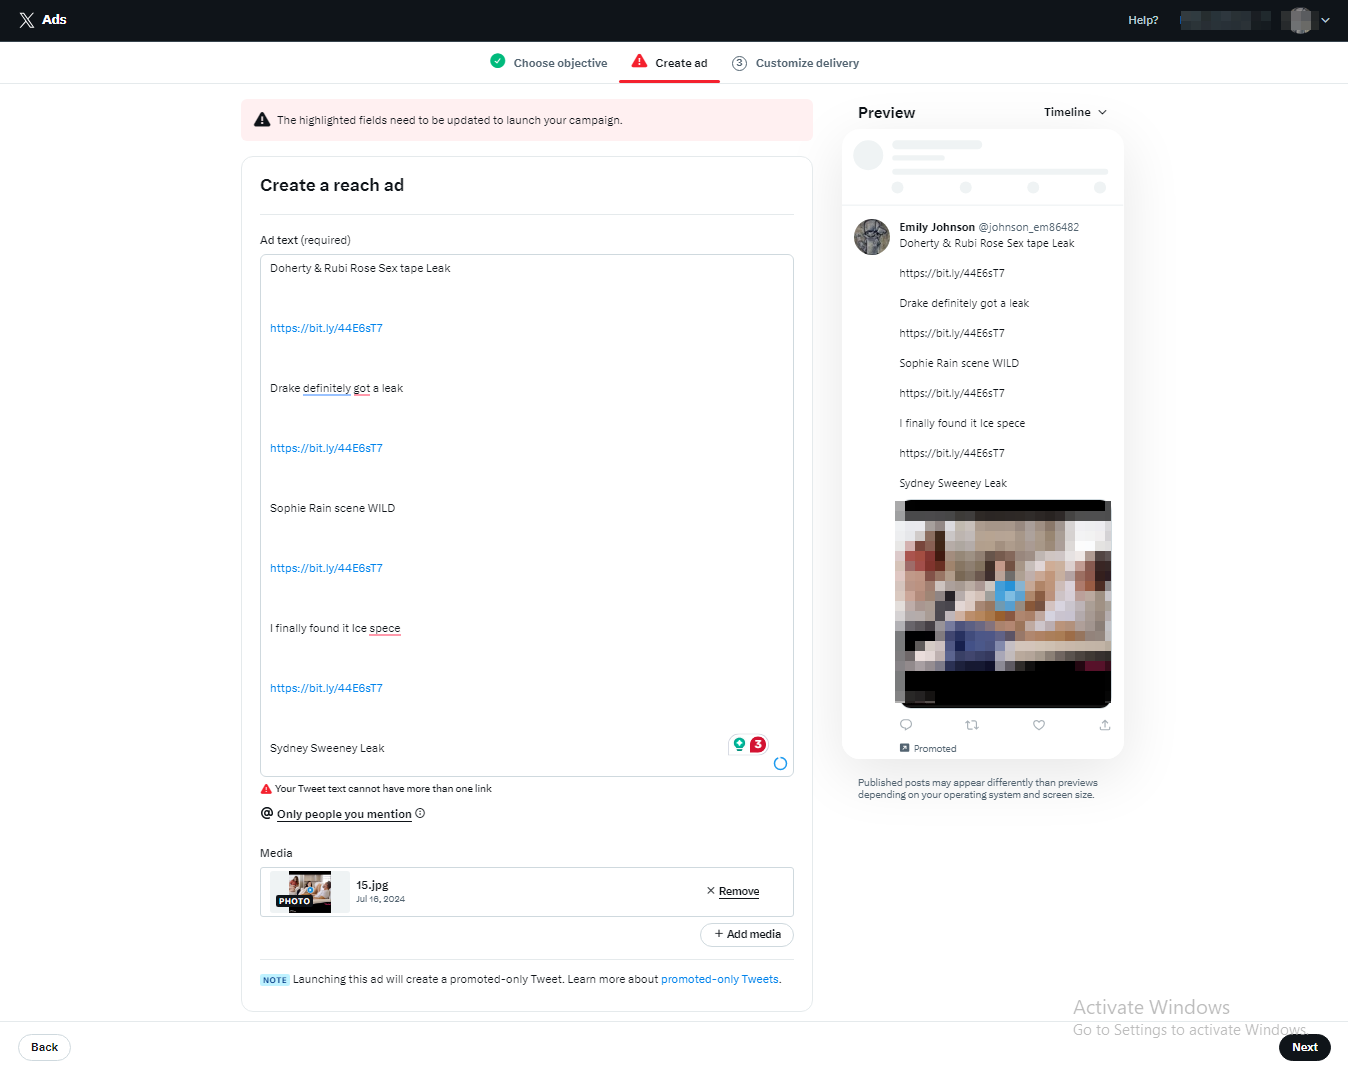Open the Only people you mention setting
The width and height of the screenshot is (1348, 1072).
(x=344, y=814)
